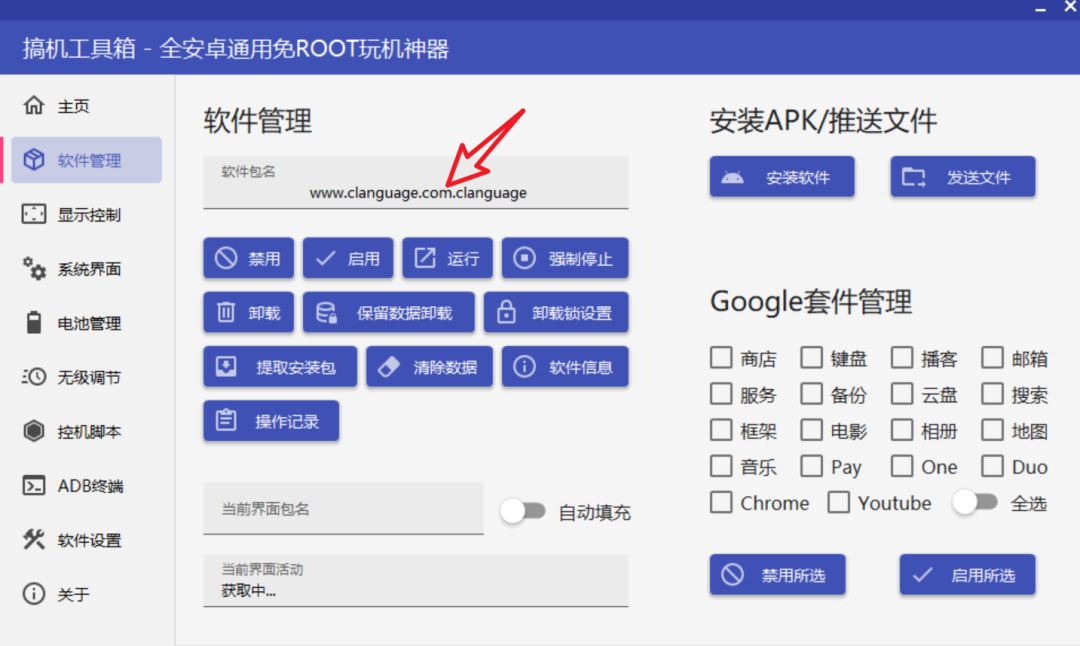Click the 禁用所选 button
Viewport: 1080px width, 646px height.
(777, 574)
